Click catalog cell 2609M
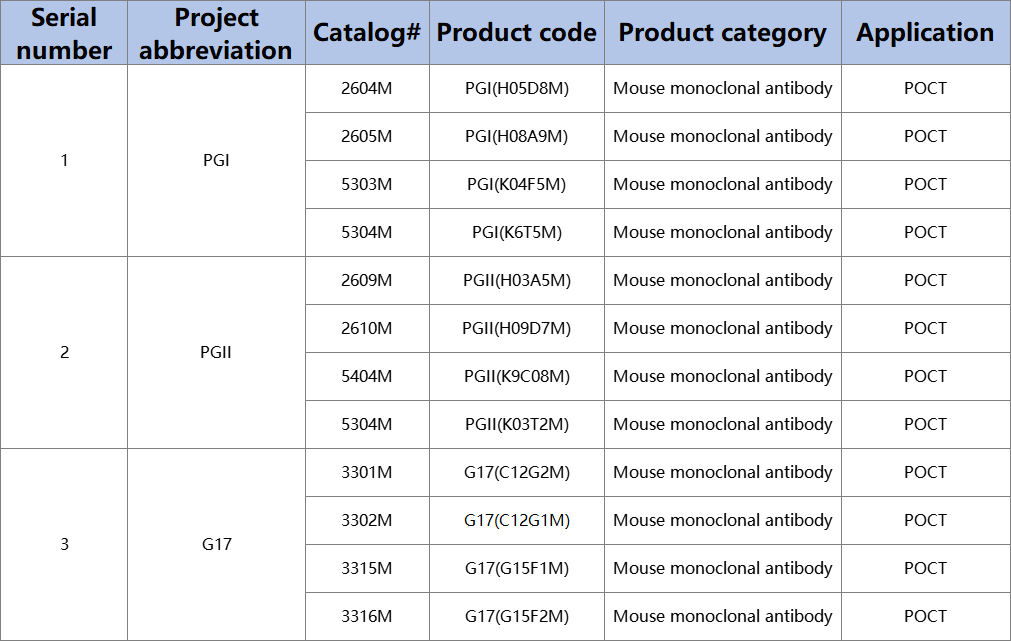The image size is (1011, 641). click(x=367, y=281)
